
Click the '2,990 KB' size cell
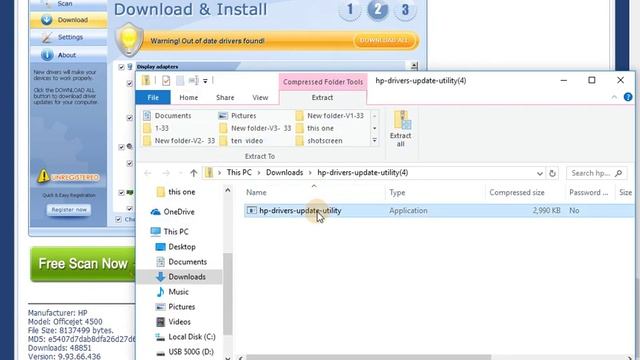pos(547,211)
